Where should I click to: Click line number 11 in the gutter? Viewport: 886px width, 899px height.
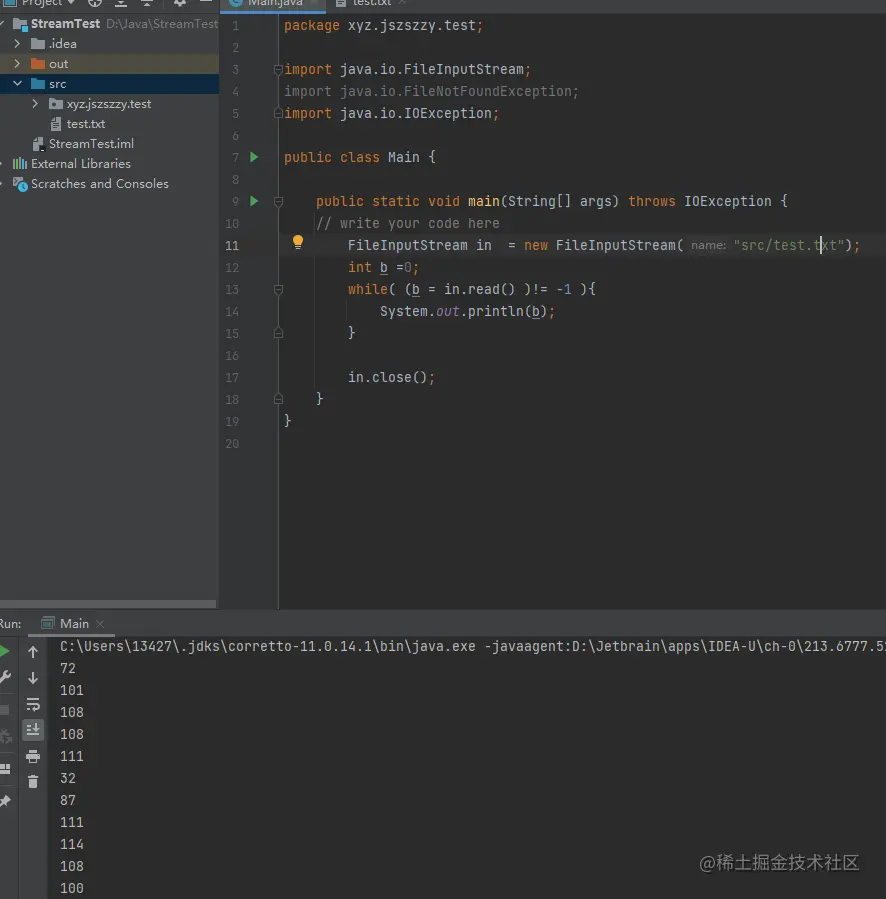tap(232, 245)
